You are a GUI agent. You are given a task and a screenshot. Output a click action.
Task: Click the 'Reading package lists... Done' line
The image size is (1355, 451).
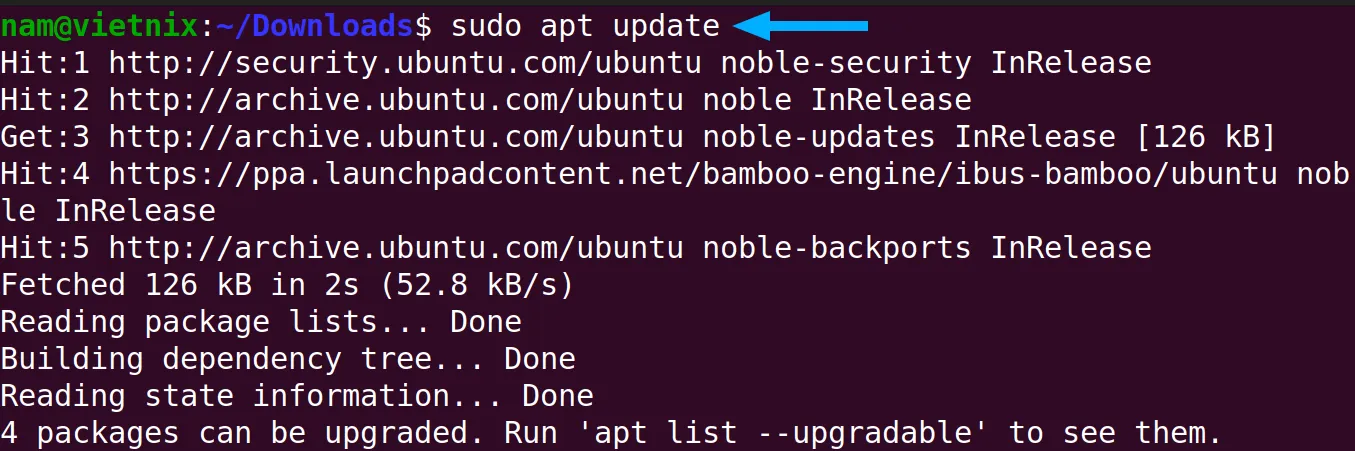point(261,322)
